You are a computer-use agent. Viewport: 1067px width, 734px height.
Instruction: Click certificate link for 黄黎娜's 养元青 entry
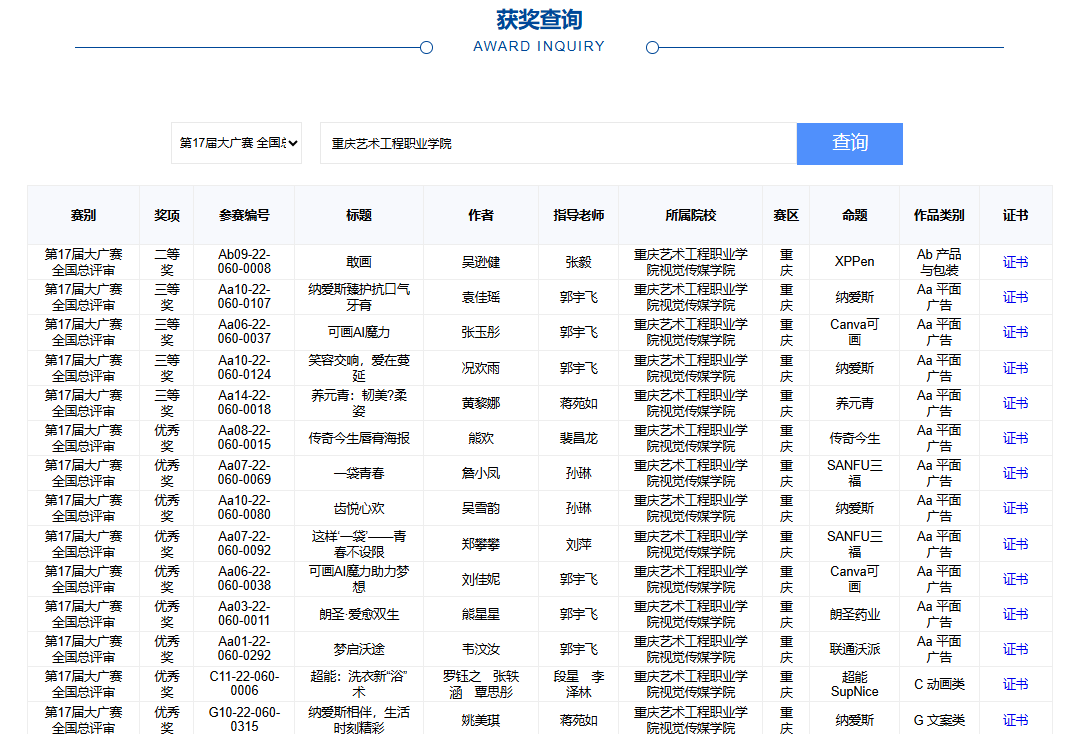tap(1015, 403)
